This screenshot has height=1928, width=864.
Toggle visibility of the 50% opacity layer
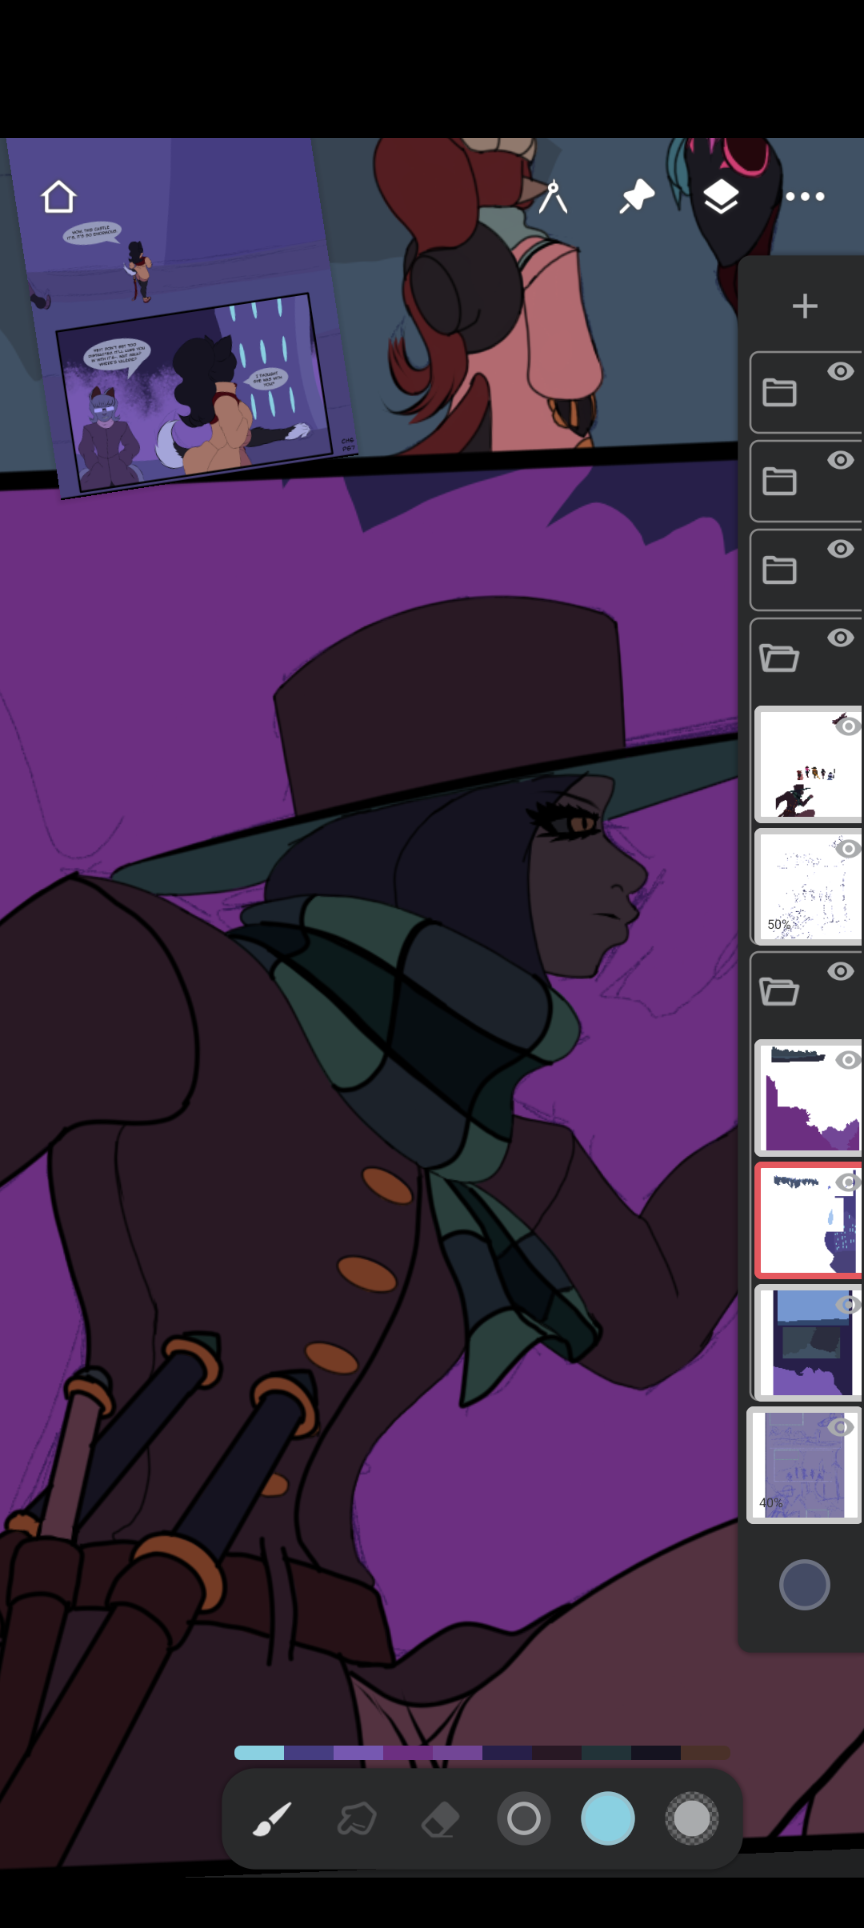point(848,849)
